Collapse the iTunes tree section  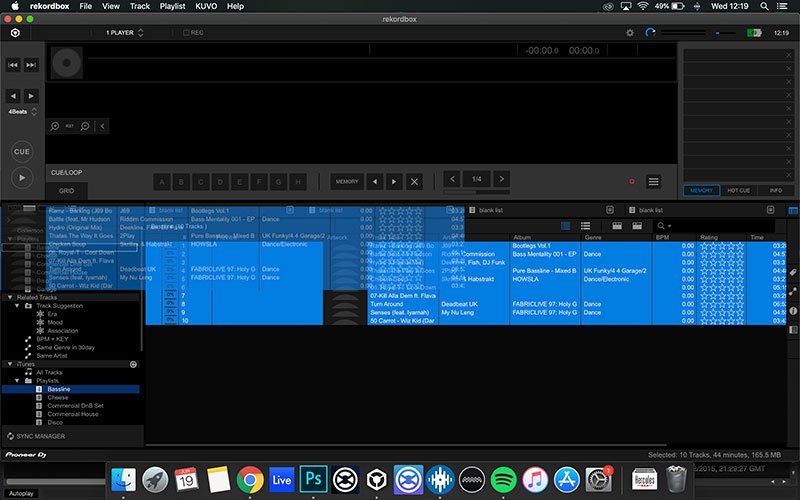pos(10,364)
